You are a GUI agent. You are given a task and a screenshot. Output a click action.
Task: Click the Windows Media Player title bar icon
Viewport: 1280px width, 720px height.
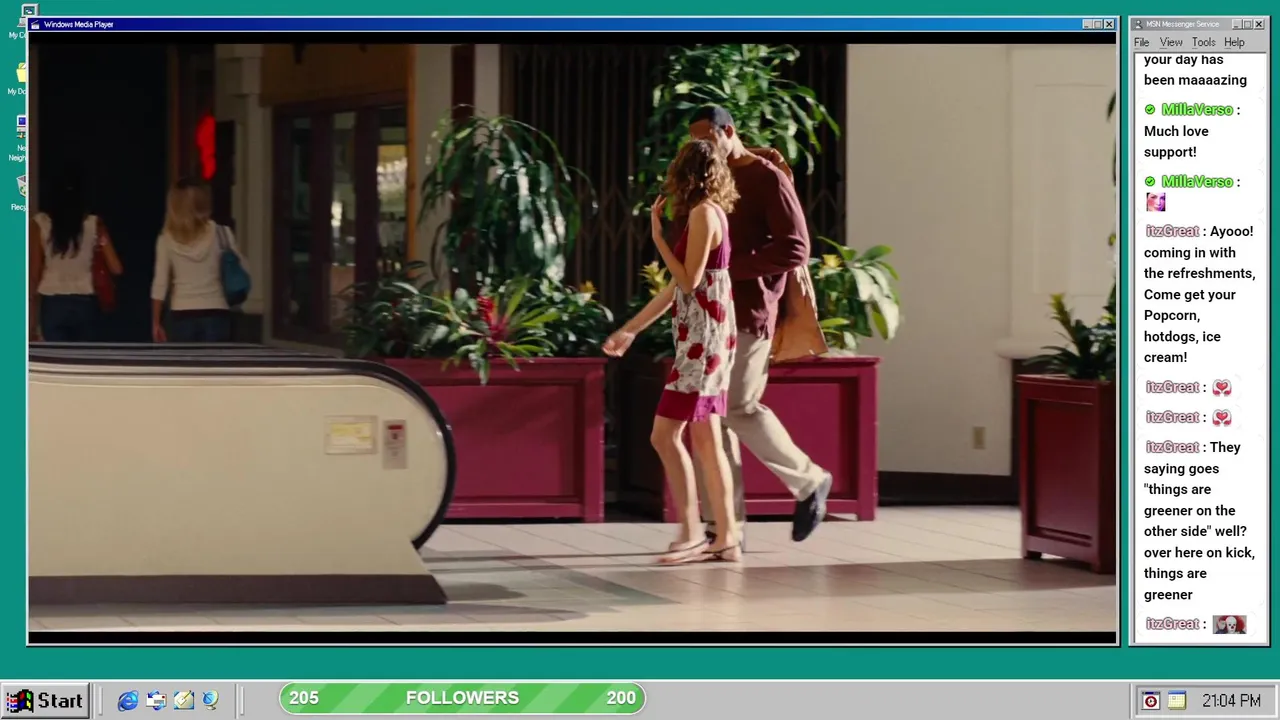36,24
